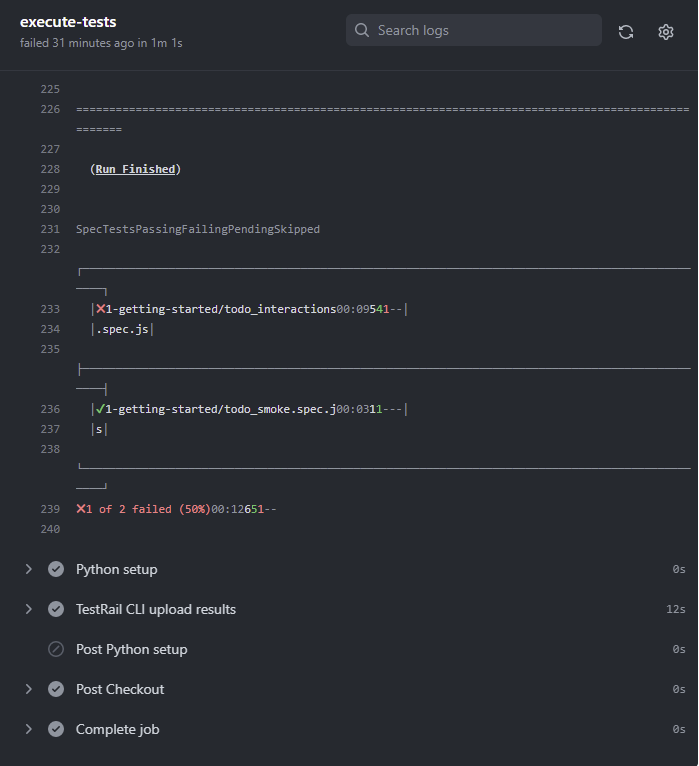The height and width of the screenshot is (766, 699).
Task: Click the skipped icon for Post Python setup
Action: pyautogui.click(x=56, y=649)
